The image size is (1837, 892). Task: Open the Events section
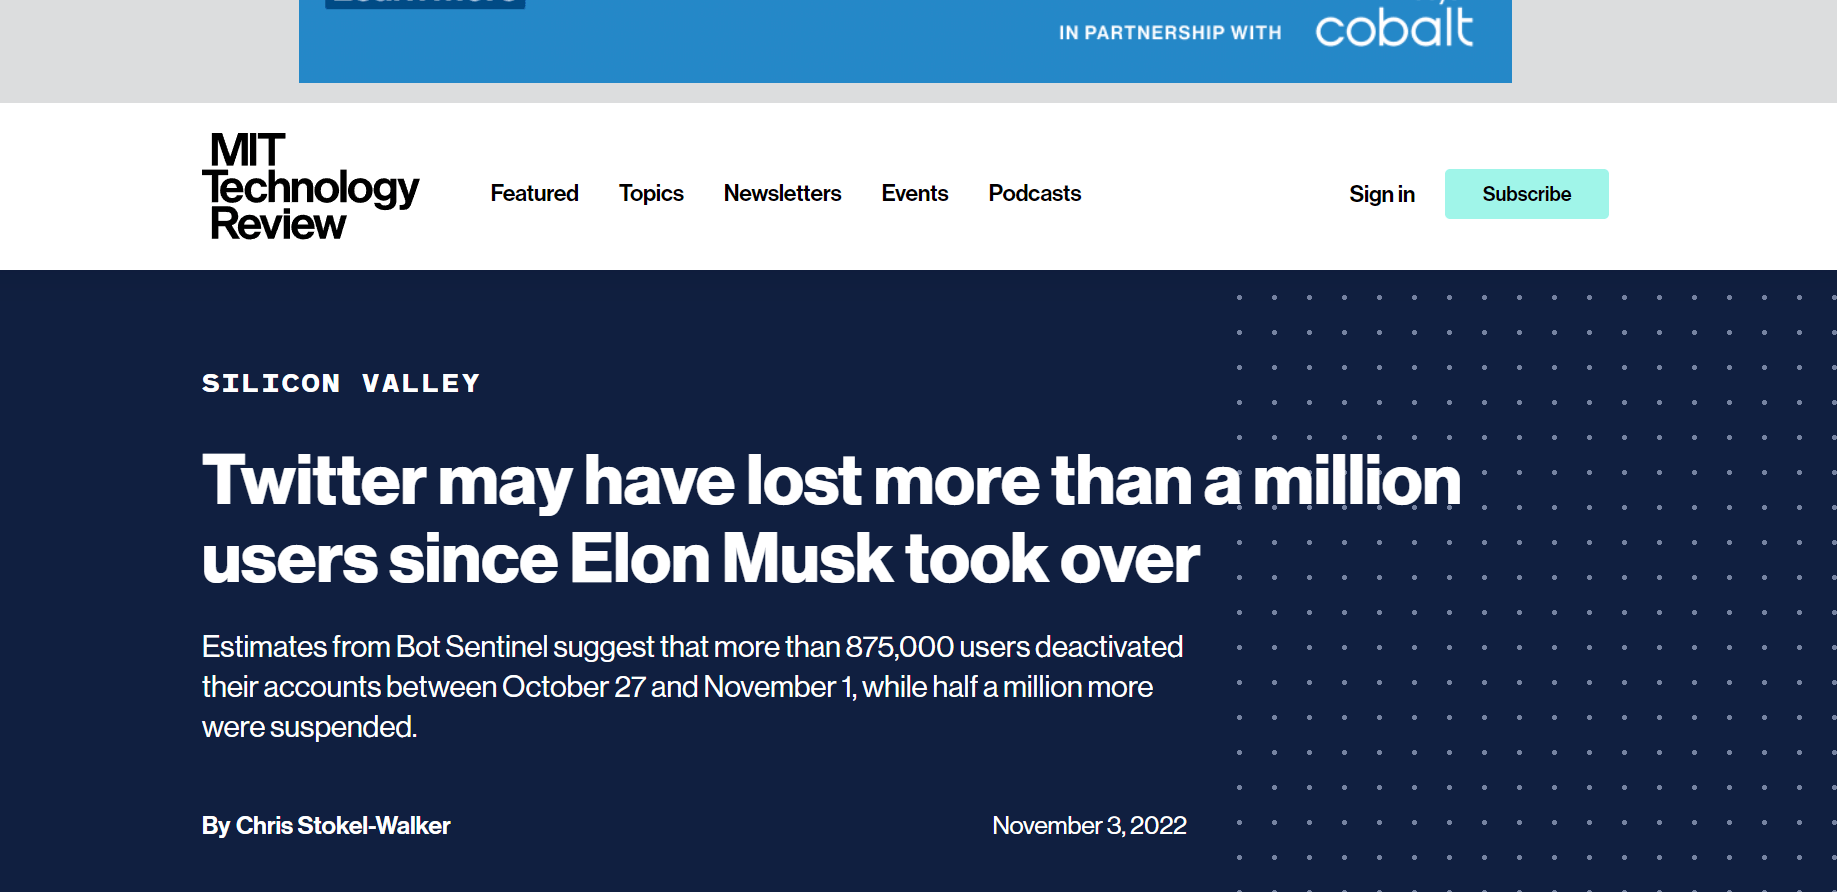pos(914,193)
